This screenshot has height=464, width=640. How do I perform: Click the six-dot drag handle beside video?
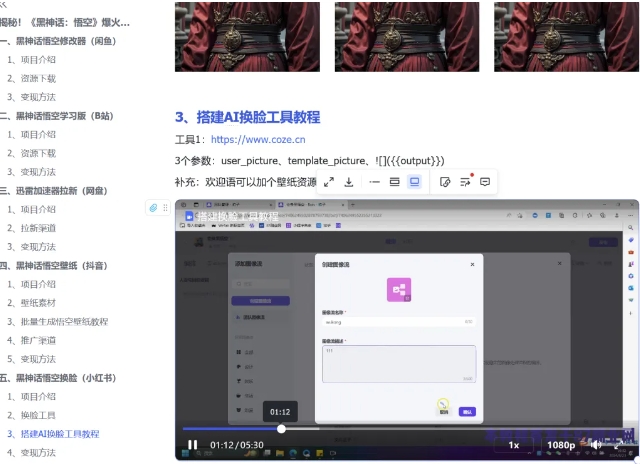click(165, 208)
